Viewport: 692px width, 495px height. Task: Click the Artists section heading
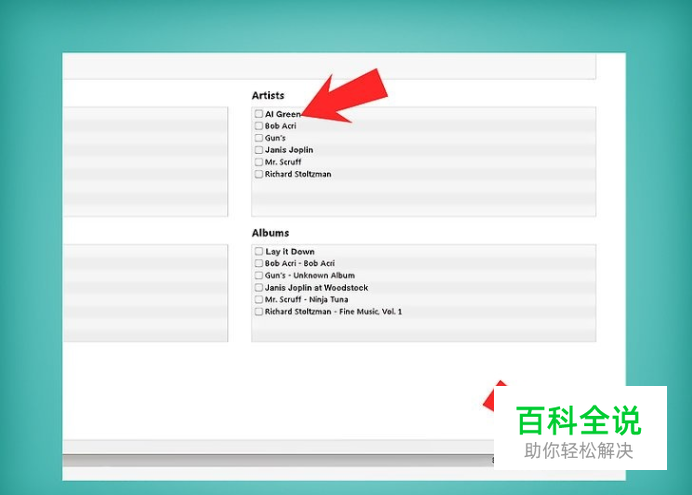pyautogui.click(x=268, y=95)
